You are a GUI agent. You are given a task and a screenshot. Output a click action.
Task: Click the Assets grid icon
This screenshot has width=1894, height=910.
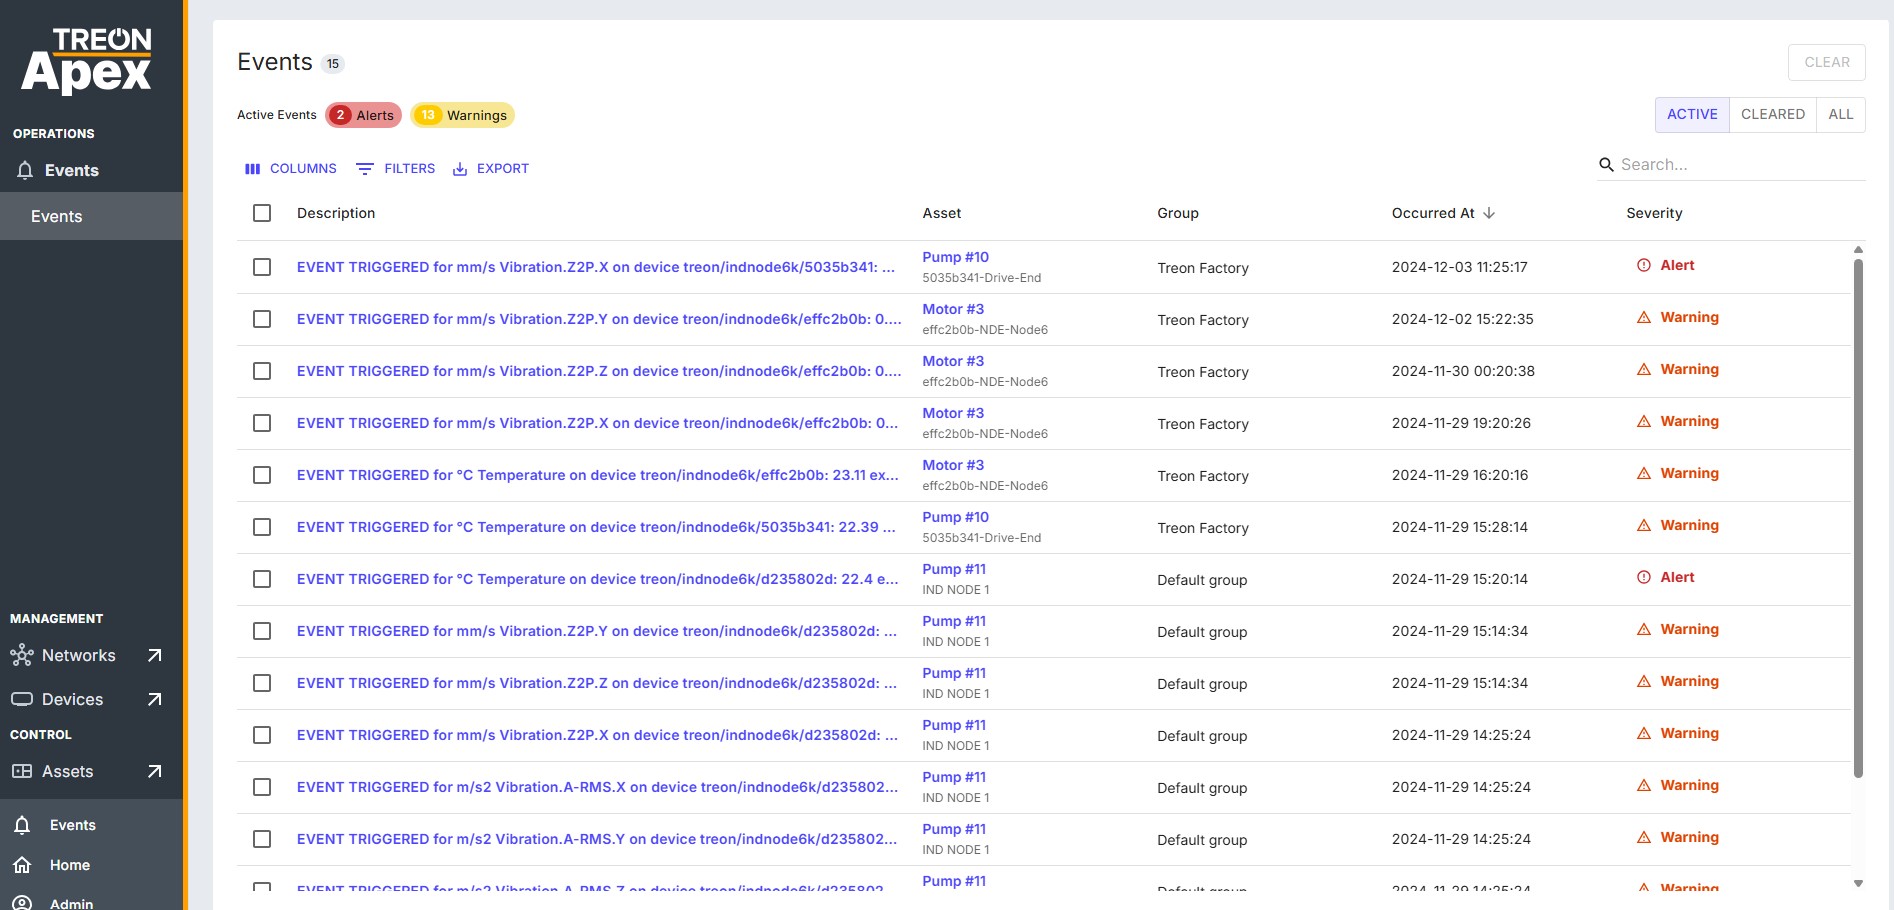click(x=22, y=772)
